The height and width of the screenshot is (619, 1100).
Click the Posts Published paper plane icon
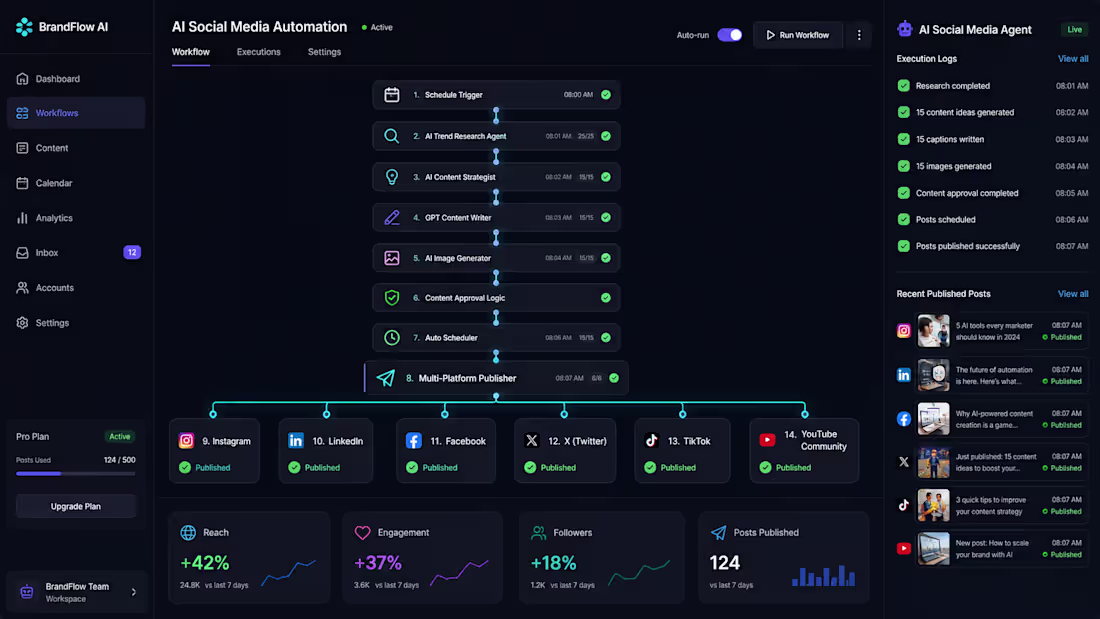tap(718, 533)
